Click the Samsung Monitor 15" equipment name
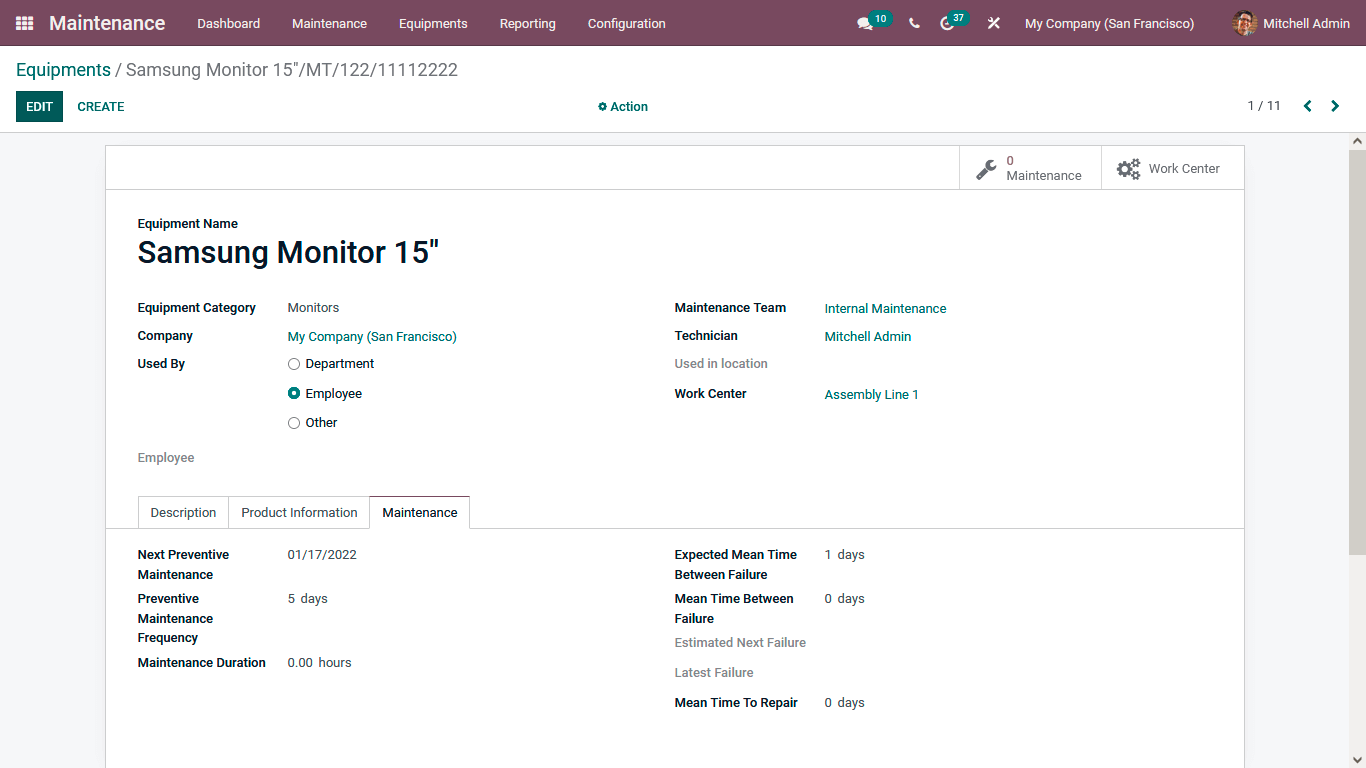This screenshot has width=1366, height=768. (x=288, y=253)
